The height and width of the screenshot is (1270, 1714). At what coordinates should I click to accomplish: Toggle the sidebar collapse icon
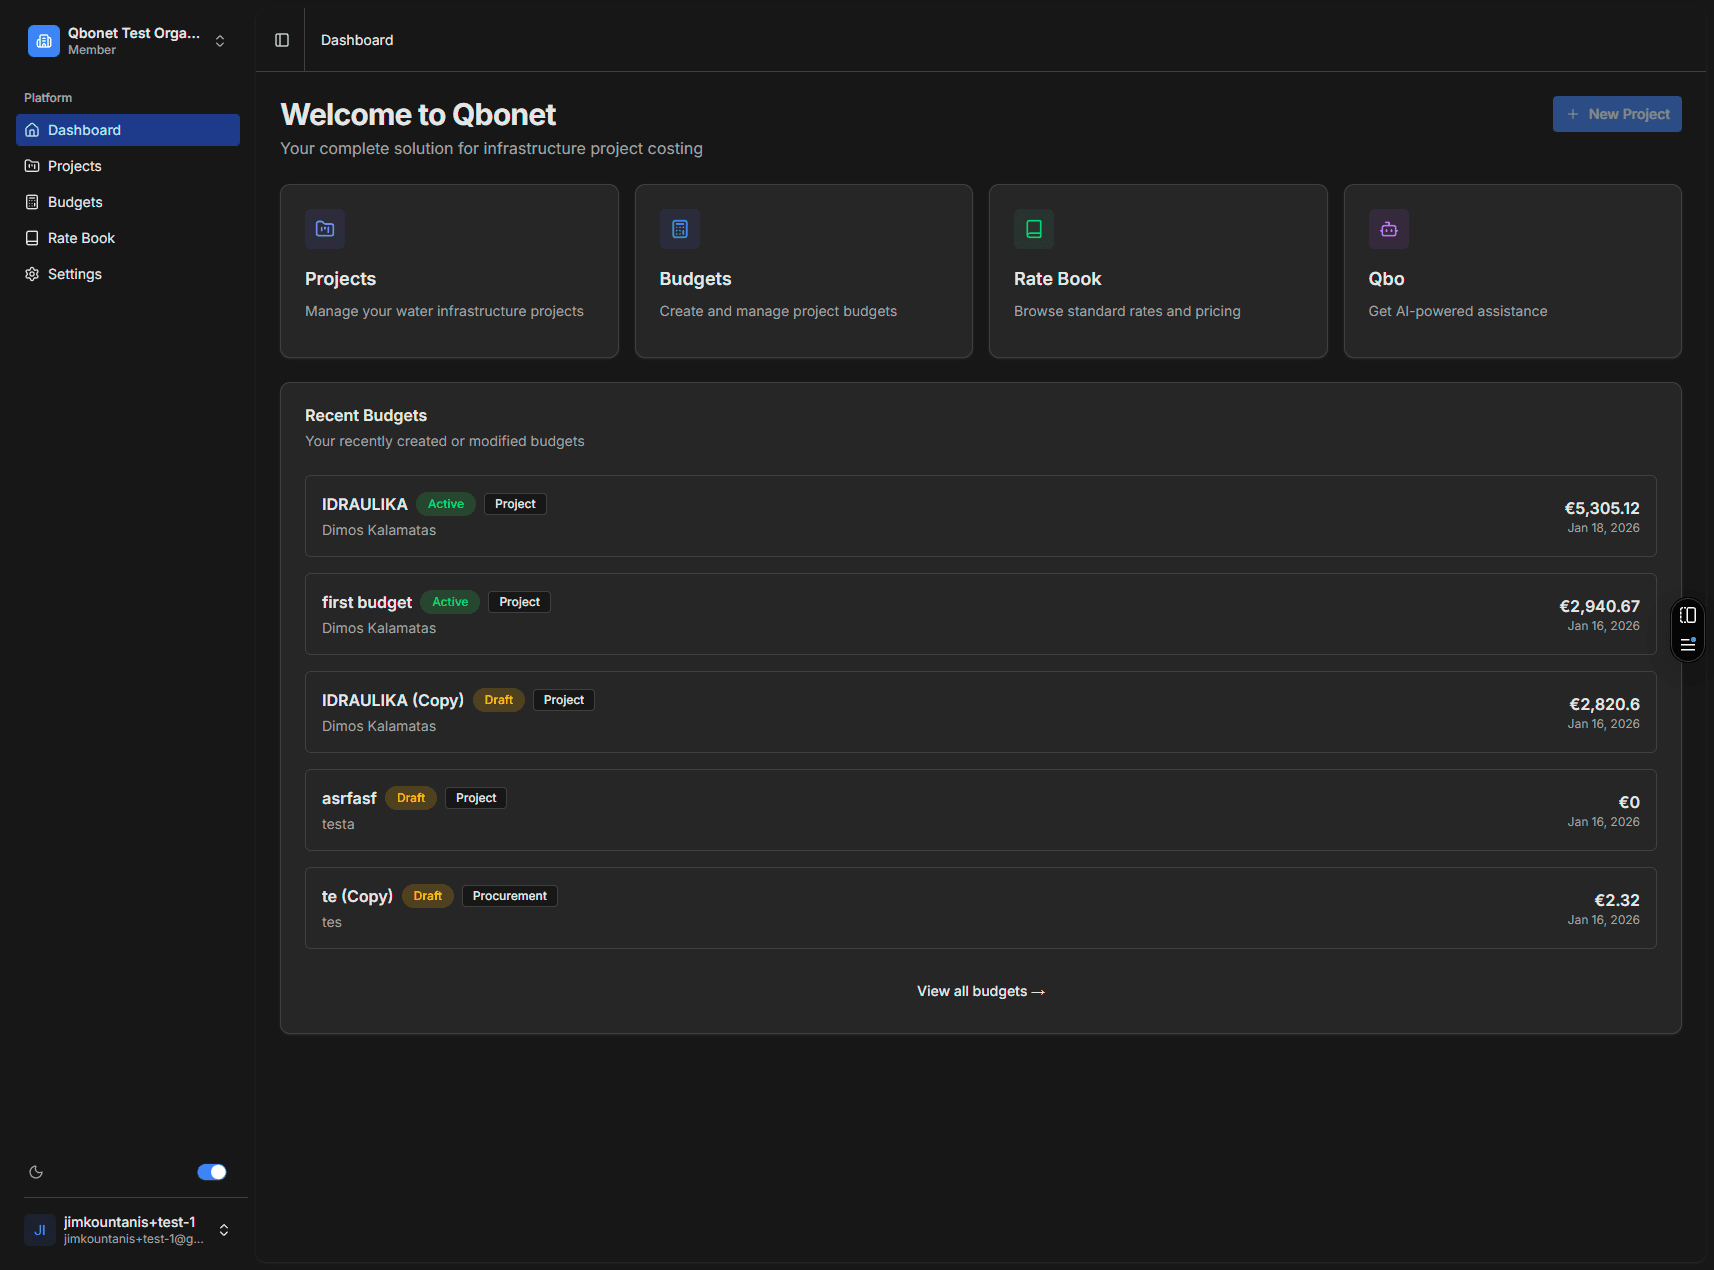click(x=282, y=40)
